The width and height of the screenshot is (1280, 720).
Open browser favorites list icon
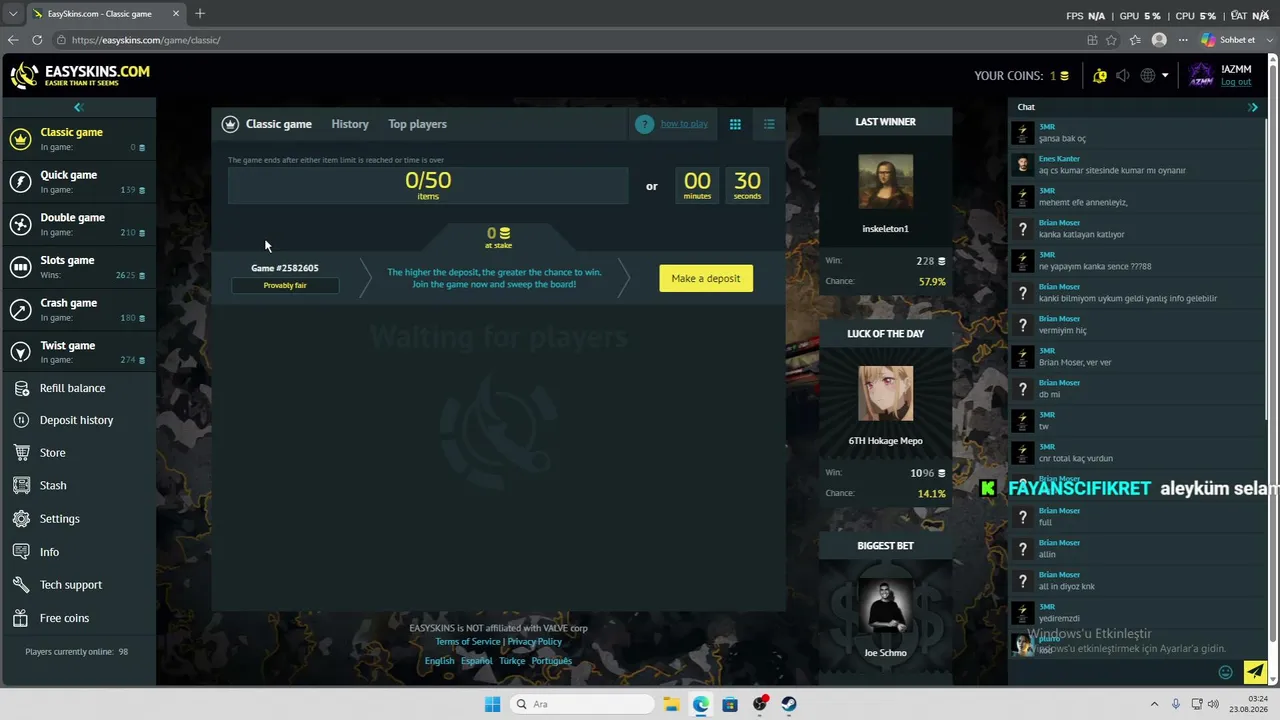click(1135, 40)
